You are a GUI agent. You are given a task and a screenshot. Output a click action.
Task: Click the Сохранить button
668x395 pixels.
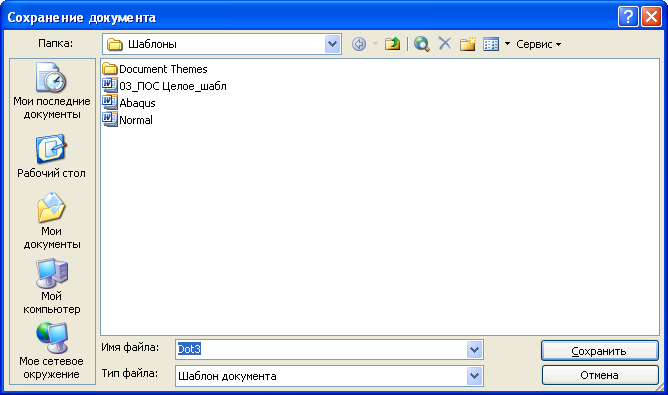600,351
